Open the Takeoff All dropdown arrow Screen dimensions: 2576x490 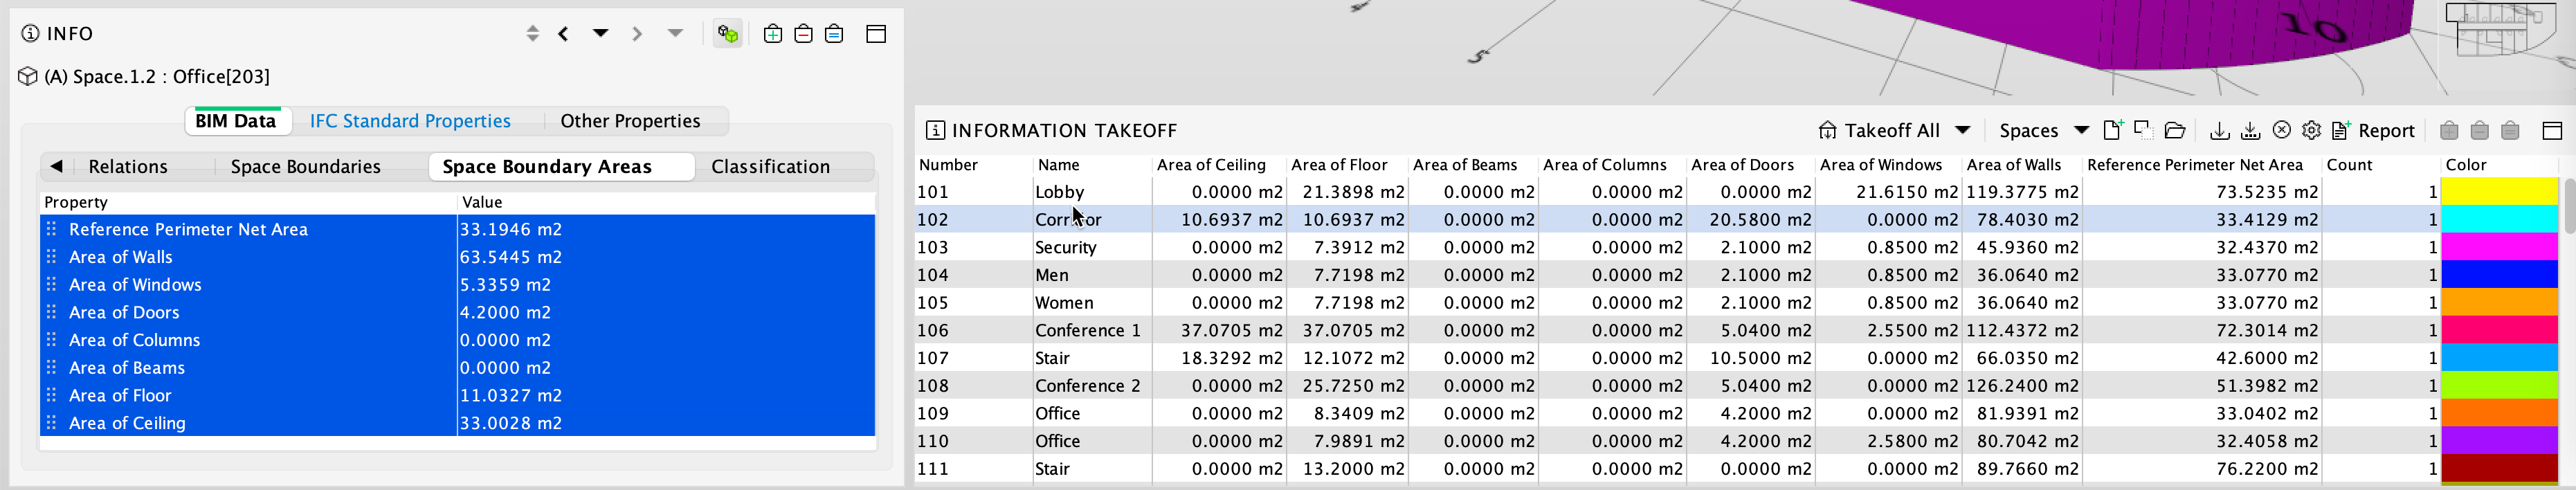(x=1963, y=130)
